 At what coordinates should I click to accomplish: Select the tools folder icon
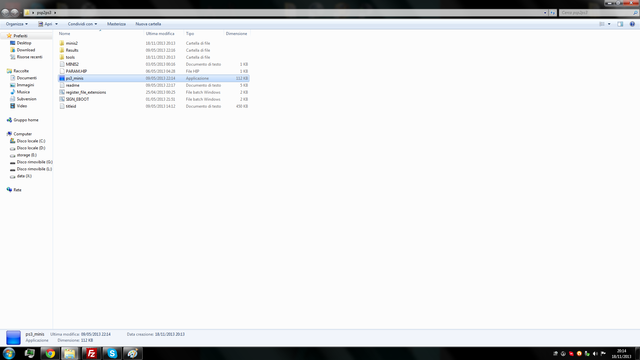coord(62,57)
